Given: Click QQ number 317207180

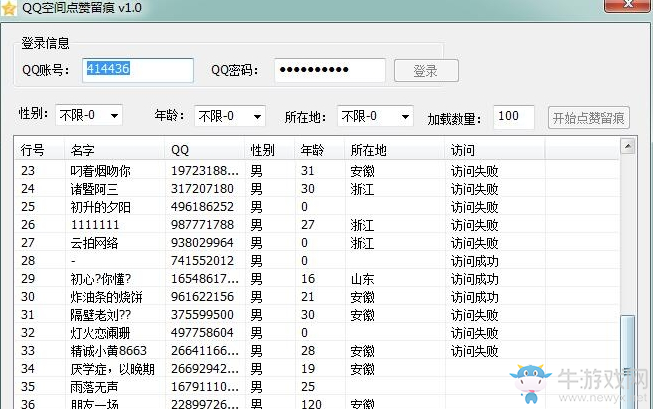Looking at the screenshot, I should tap(202, 189).
